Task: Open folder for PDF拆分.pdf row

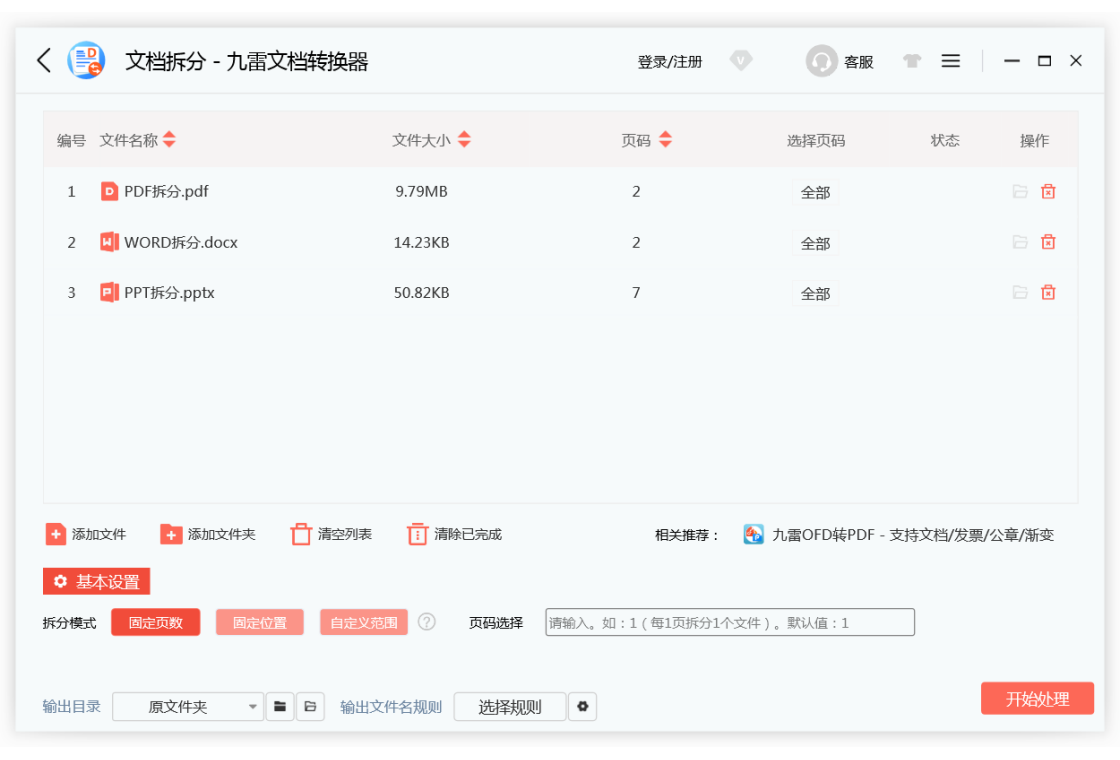Action: click(x=1020, y=191)
